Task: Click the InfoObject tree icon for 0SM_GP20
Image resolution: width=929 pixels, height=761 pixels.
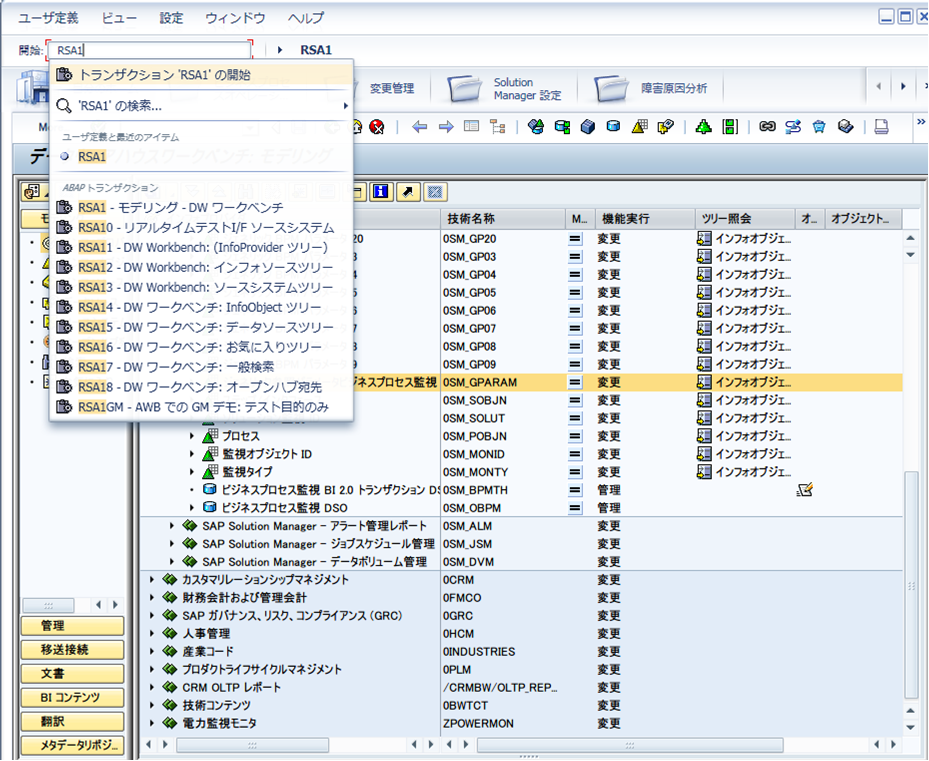Action: (704, 239)
